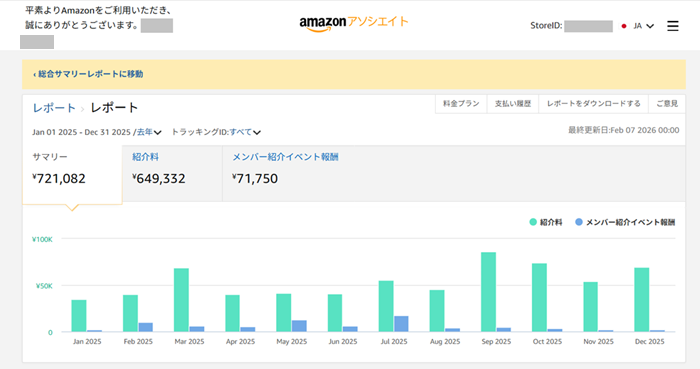Click the Jun 2025 axis label
The height and width of the screenshot is (369, 700).
(x=343, y=342)
